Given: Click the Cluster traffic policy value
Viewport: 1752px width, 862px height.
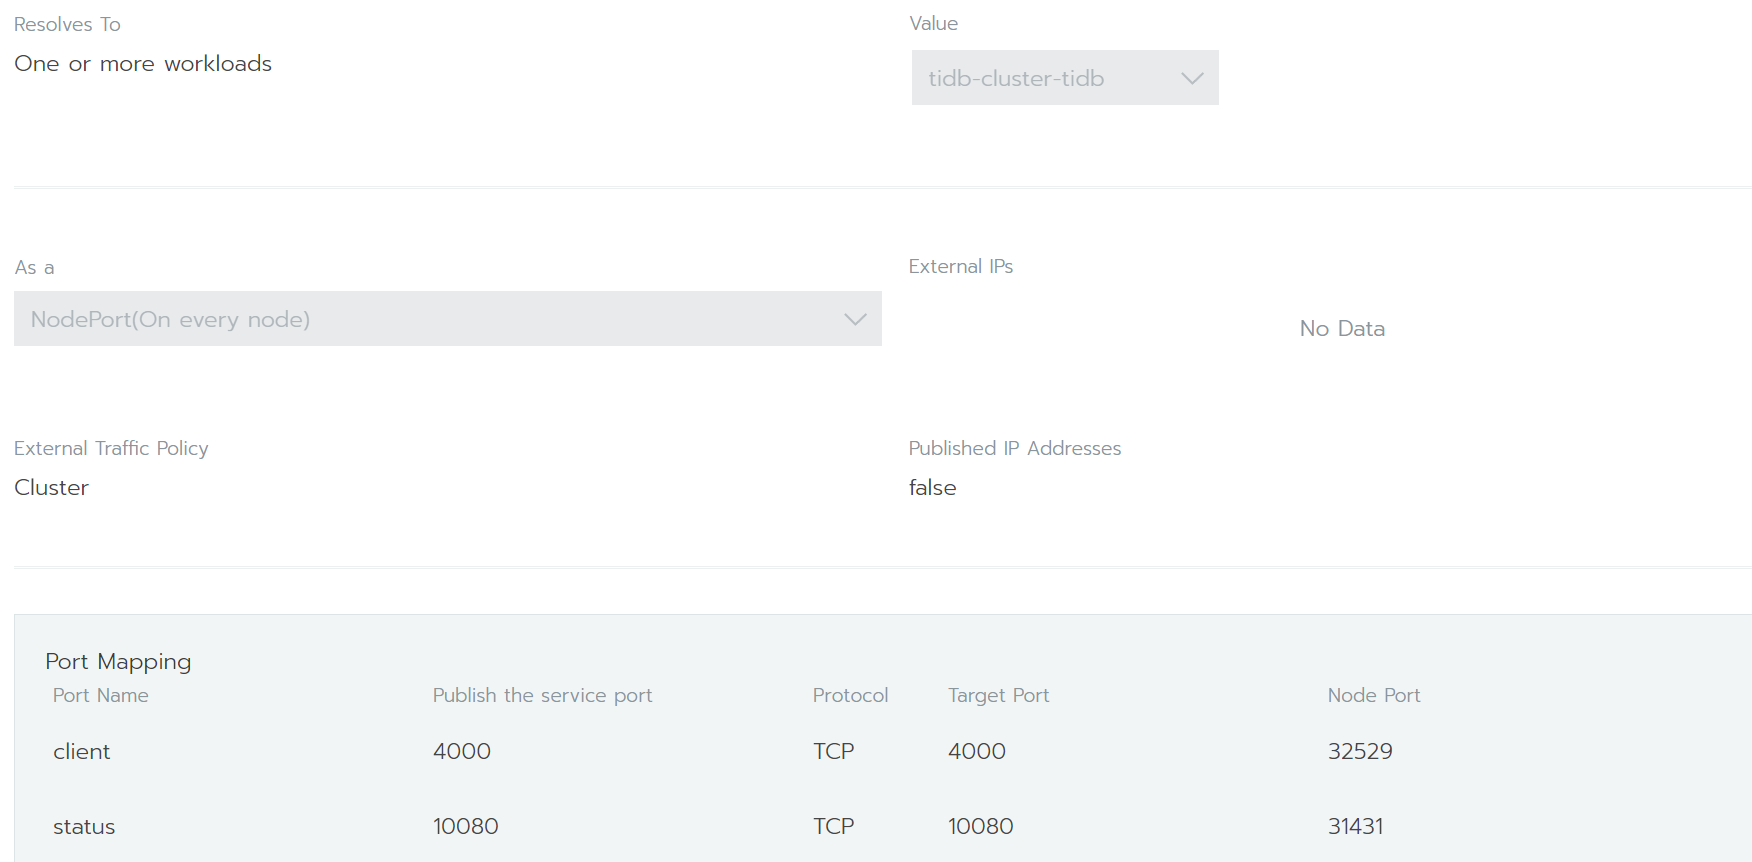Looking at the screenshot, I should tap(52, 487).
